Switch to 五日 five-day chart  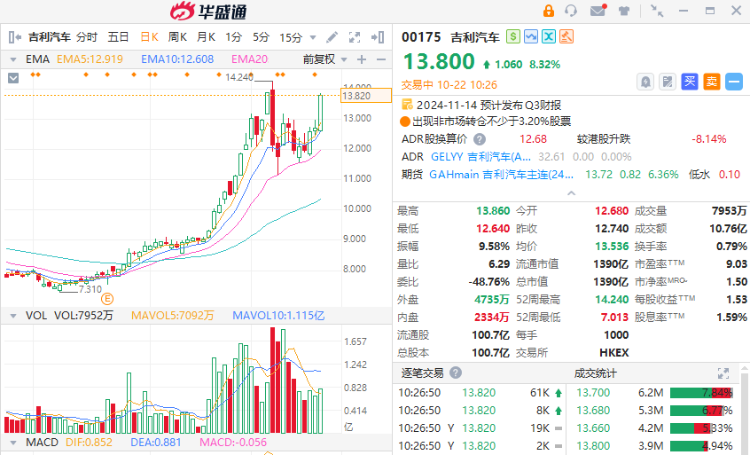(118, 37)
